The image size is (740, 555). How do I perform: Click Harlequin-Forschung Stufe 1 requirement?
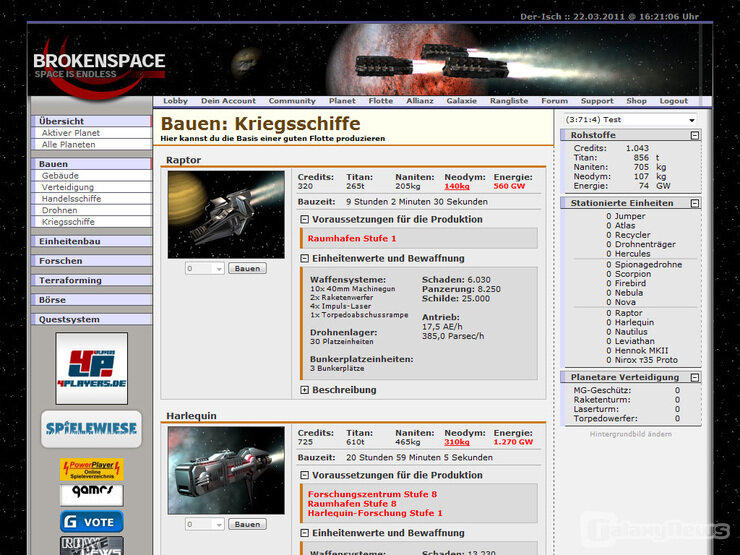[x=375, y=513]
